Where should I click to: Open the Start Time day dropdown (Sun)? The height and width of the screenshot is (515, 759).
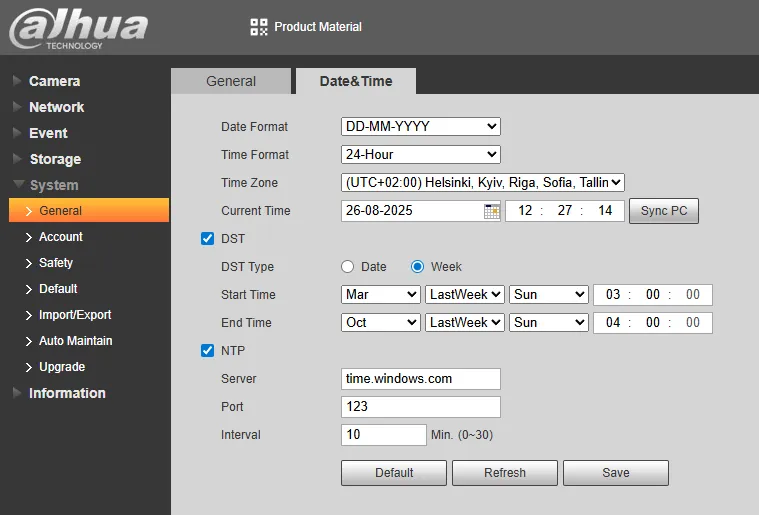tap(549, 294)
